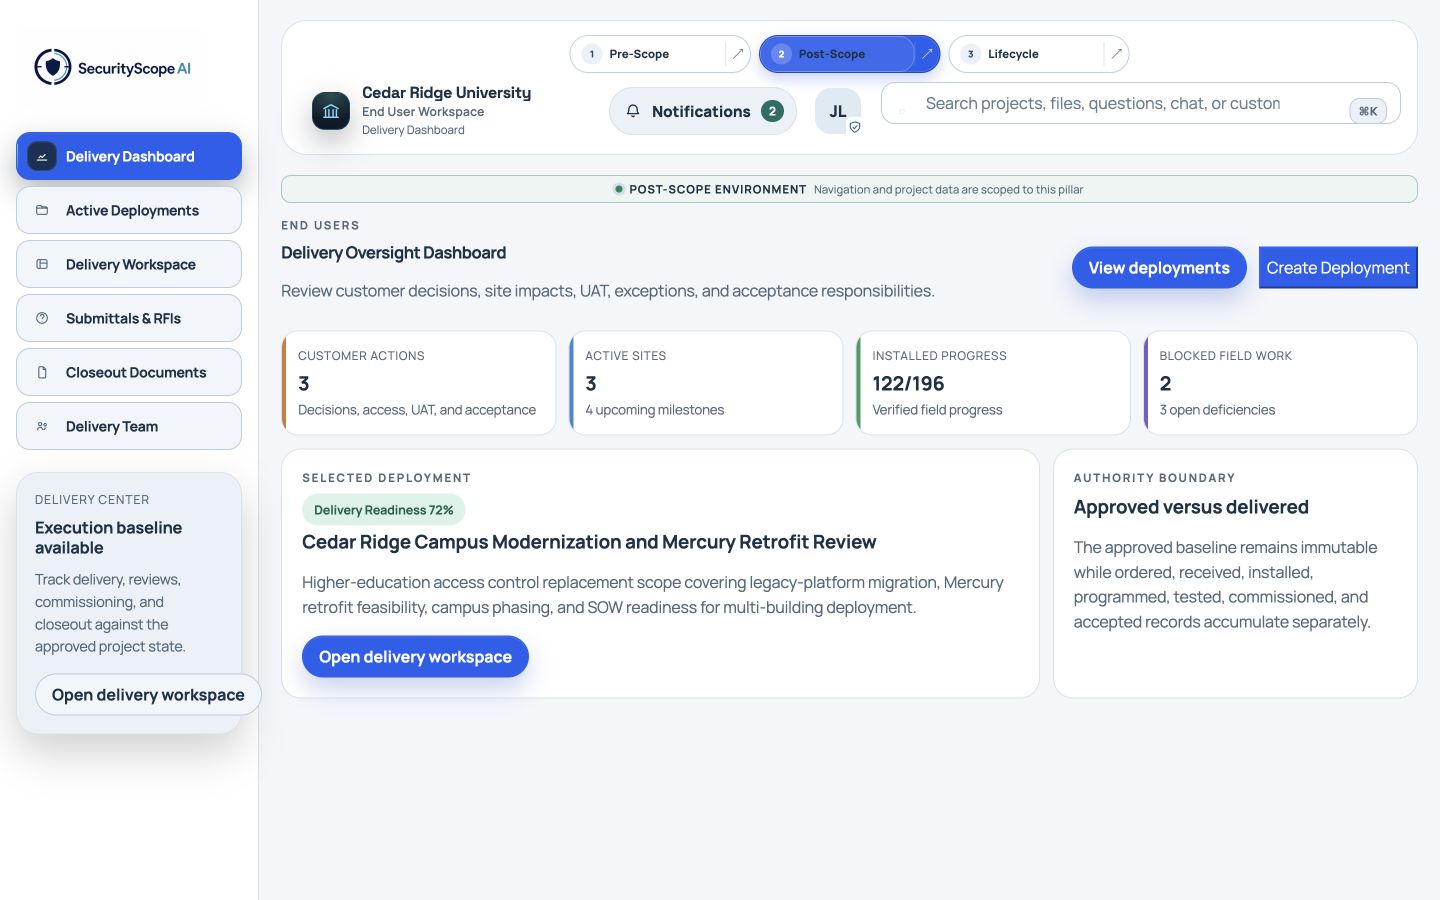Open the Customer Actions summary card
This screenshot has height=900, width=1440.
pyautogui.click(x=419, y=383)
